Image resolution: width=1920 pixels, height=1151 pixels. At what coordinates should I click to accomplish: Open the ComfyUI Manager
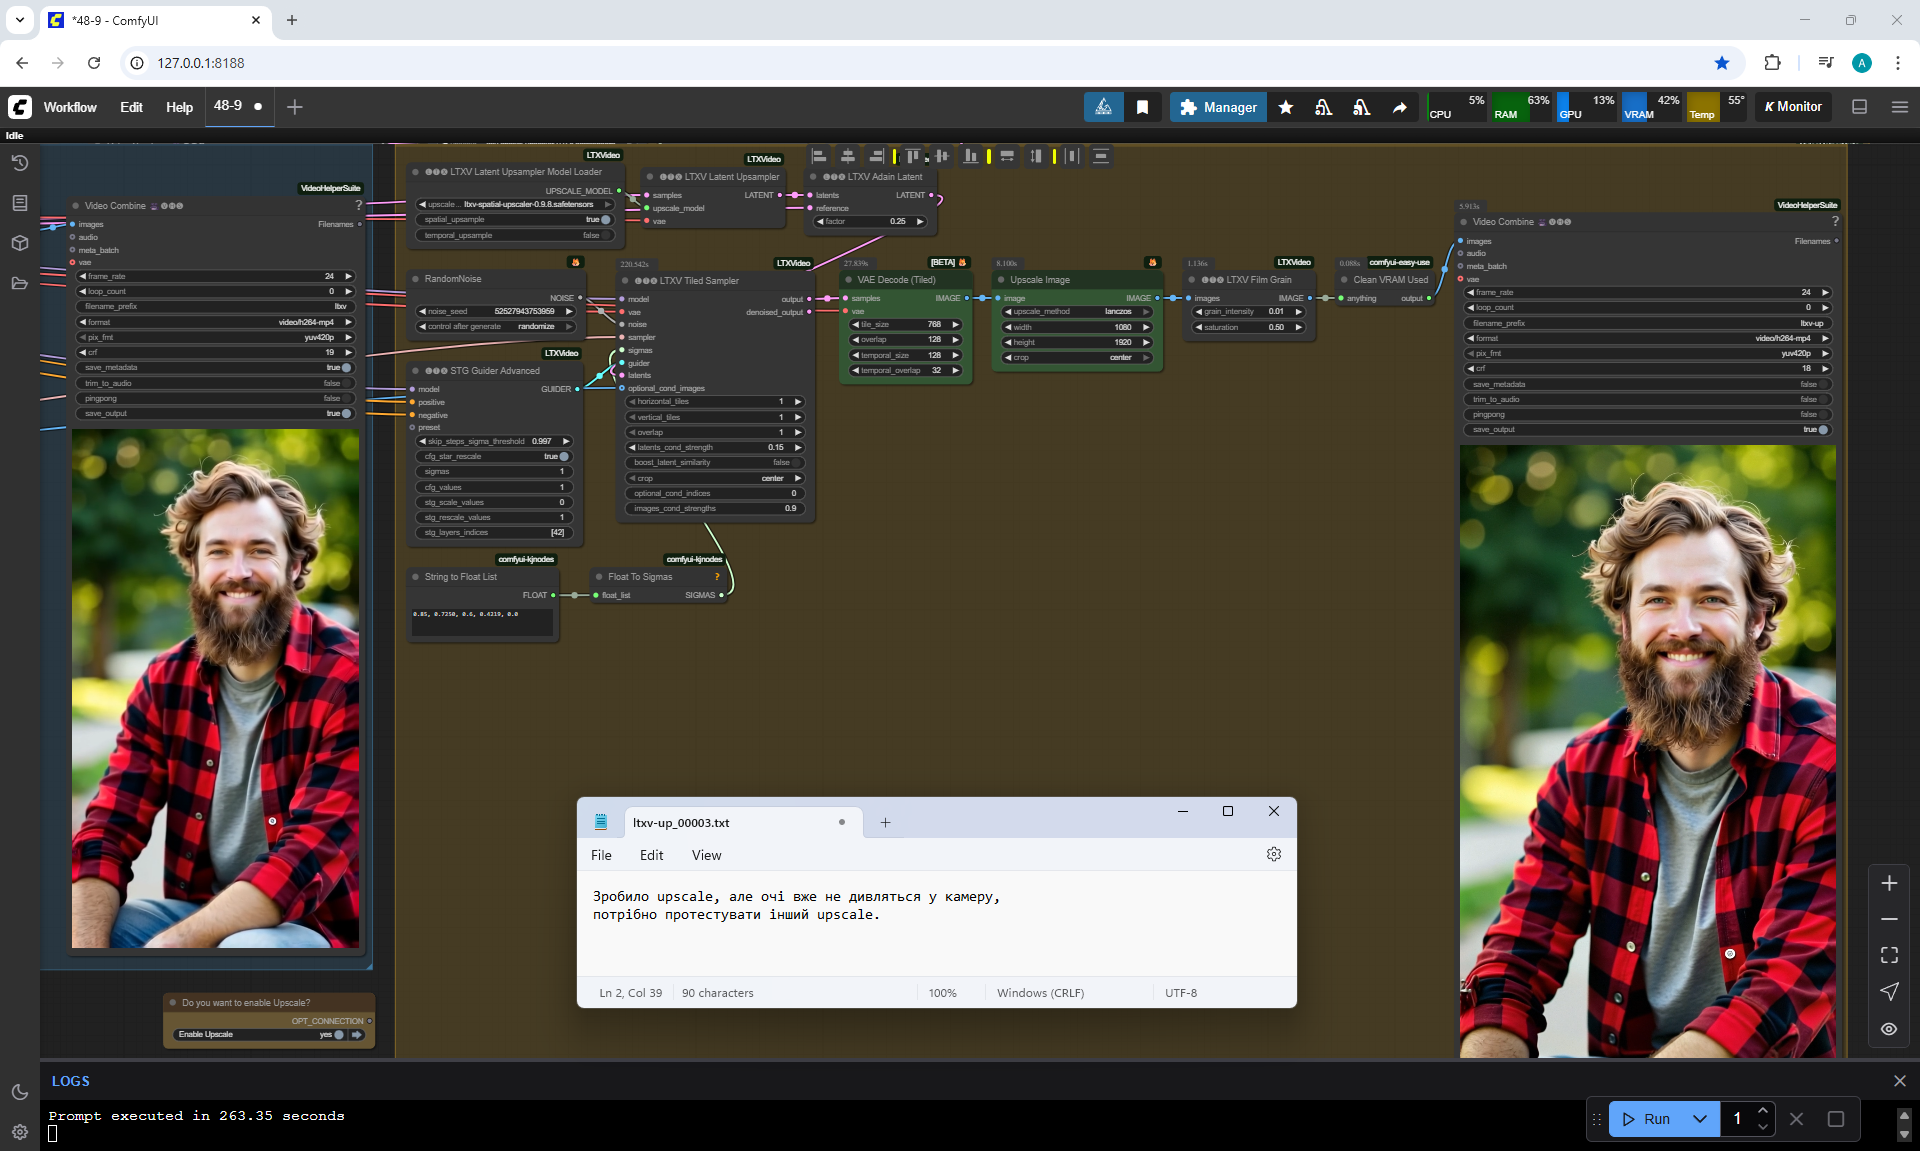[x=1218, y=107]
